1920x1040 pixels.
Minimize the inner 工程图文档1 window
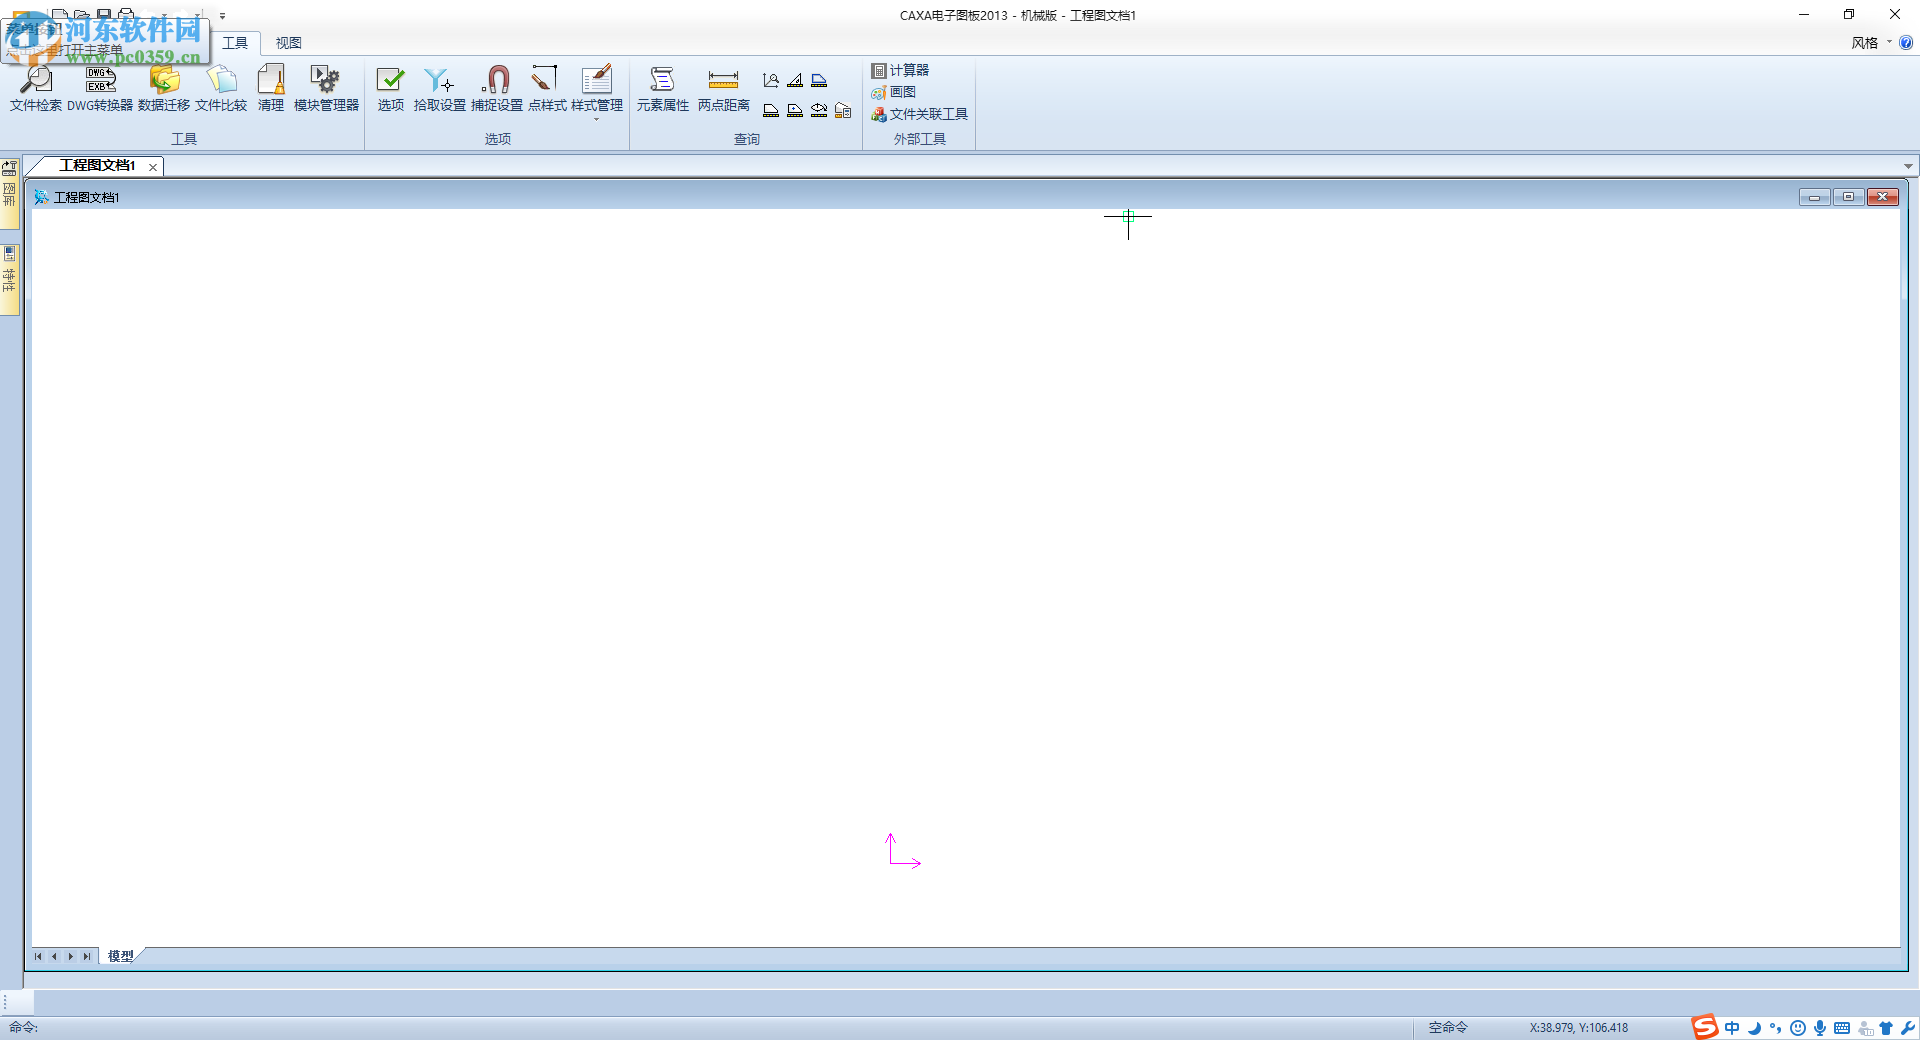1814,197
